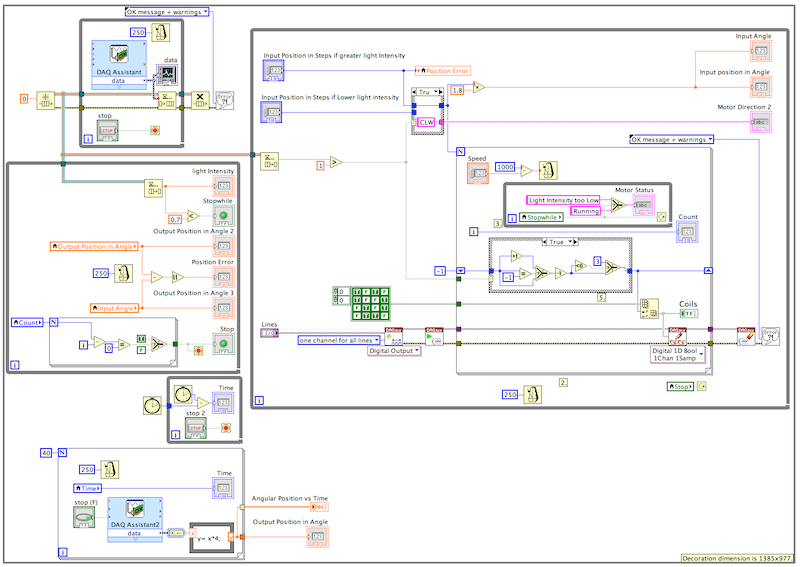Select the Input Angle indicator terminal
Viewport: 800px width, 567px height.
761,51
